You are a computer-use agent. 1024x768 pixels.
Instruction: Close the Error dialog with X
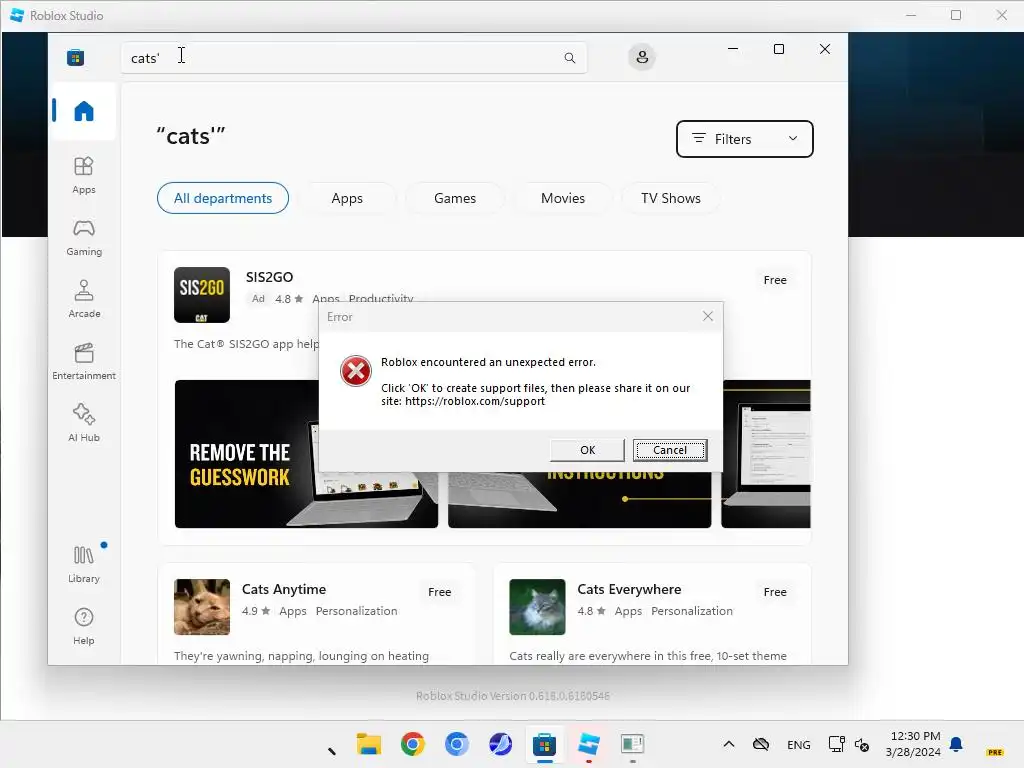(708, 316)
